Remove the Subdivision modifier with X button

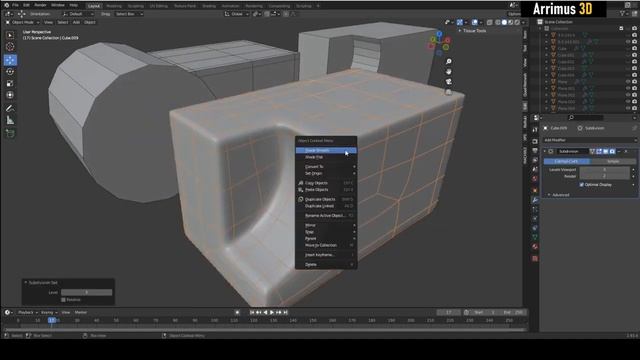tap(626, 151)
